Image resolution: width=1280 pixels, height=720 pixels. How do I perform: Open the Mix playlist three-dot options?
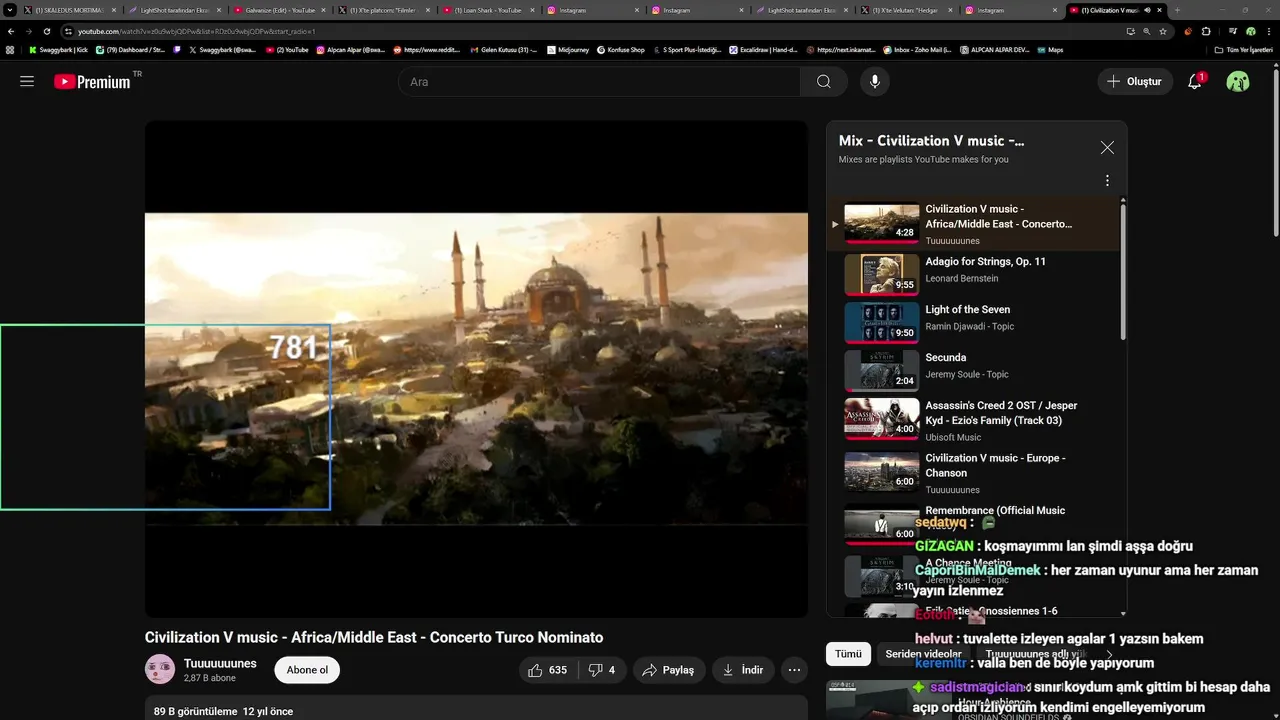click(1107, 181)
